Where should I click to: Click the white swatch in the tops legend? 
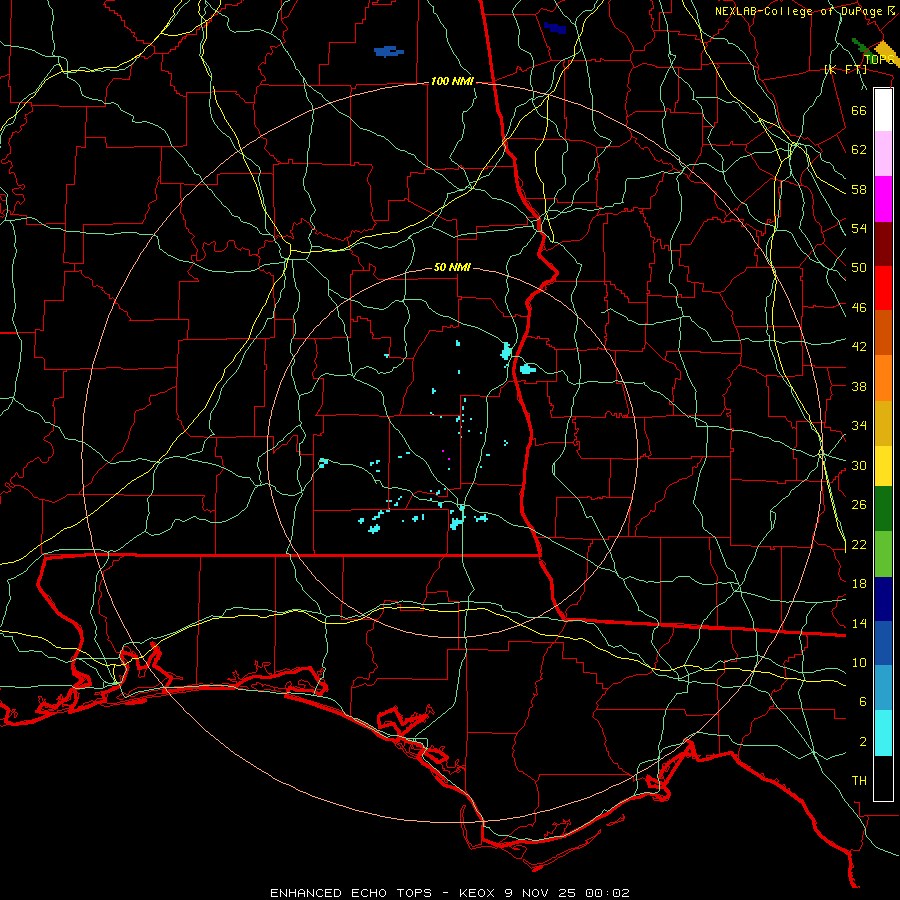tap(883, 110)
